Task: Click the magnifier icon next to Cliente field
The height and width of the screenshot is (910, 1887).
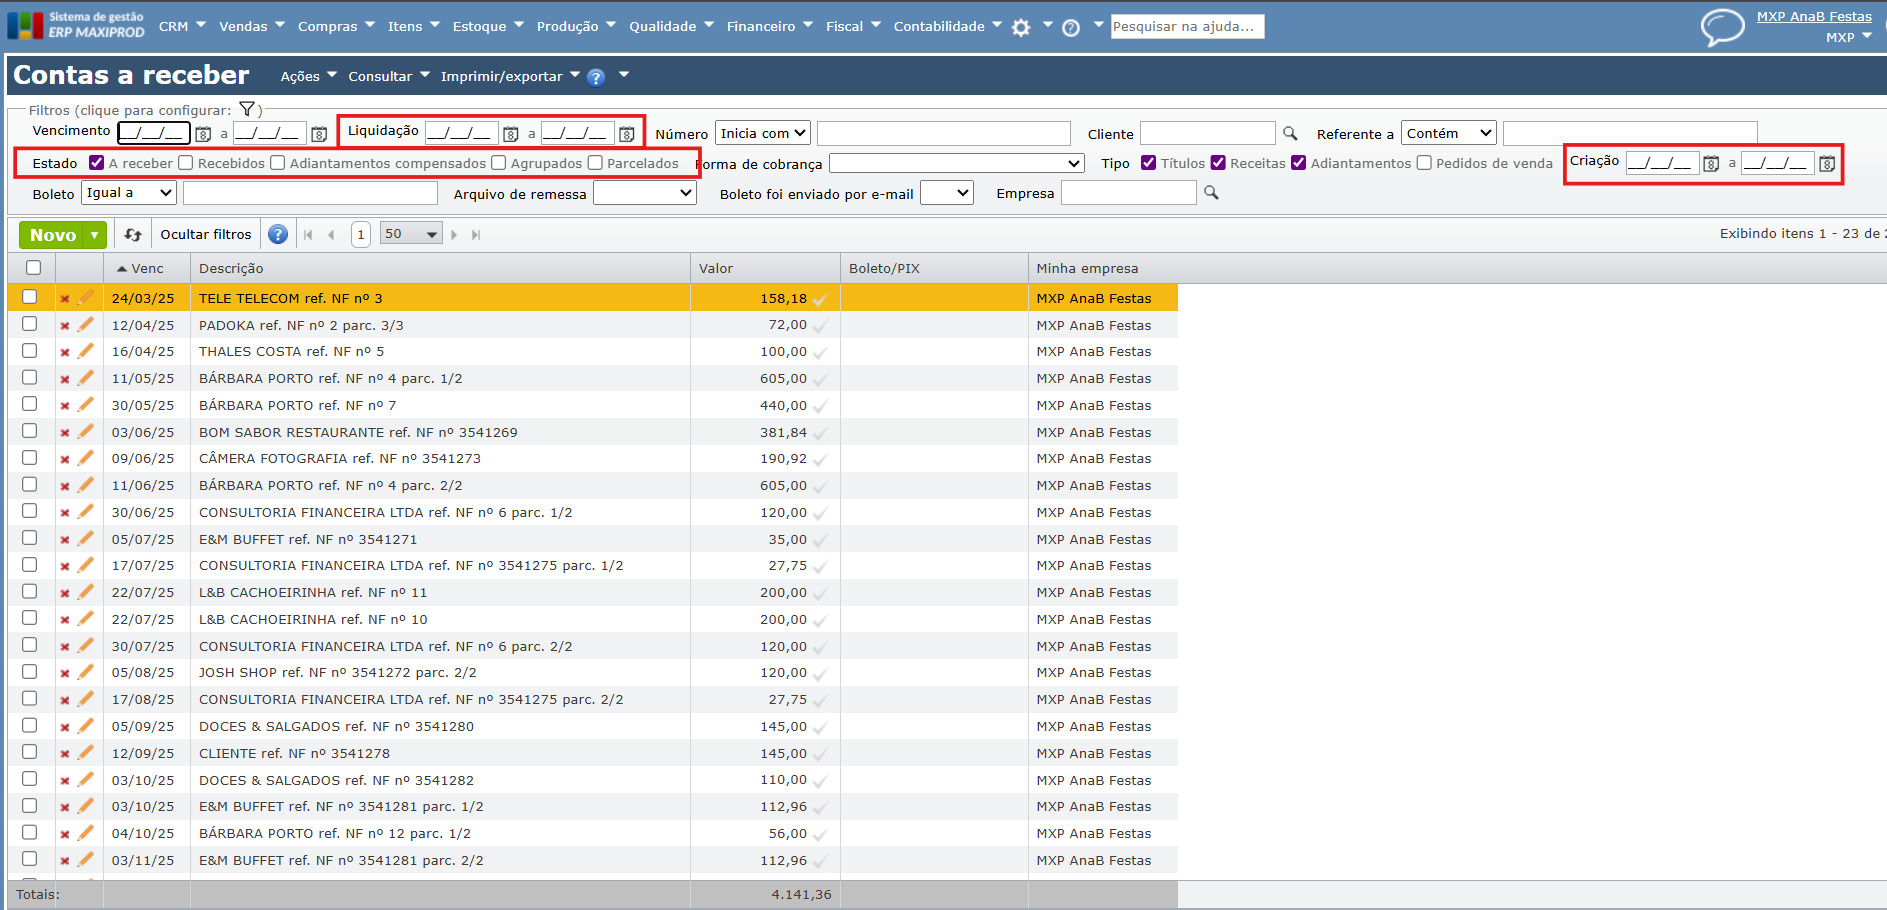Action: coord(1290,133)
